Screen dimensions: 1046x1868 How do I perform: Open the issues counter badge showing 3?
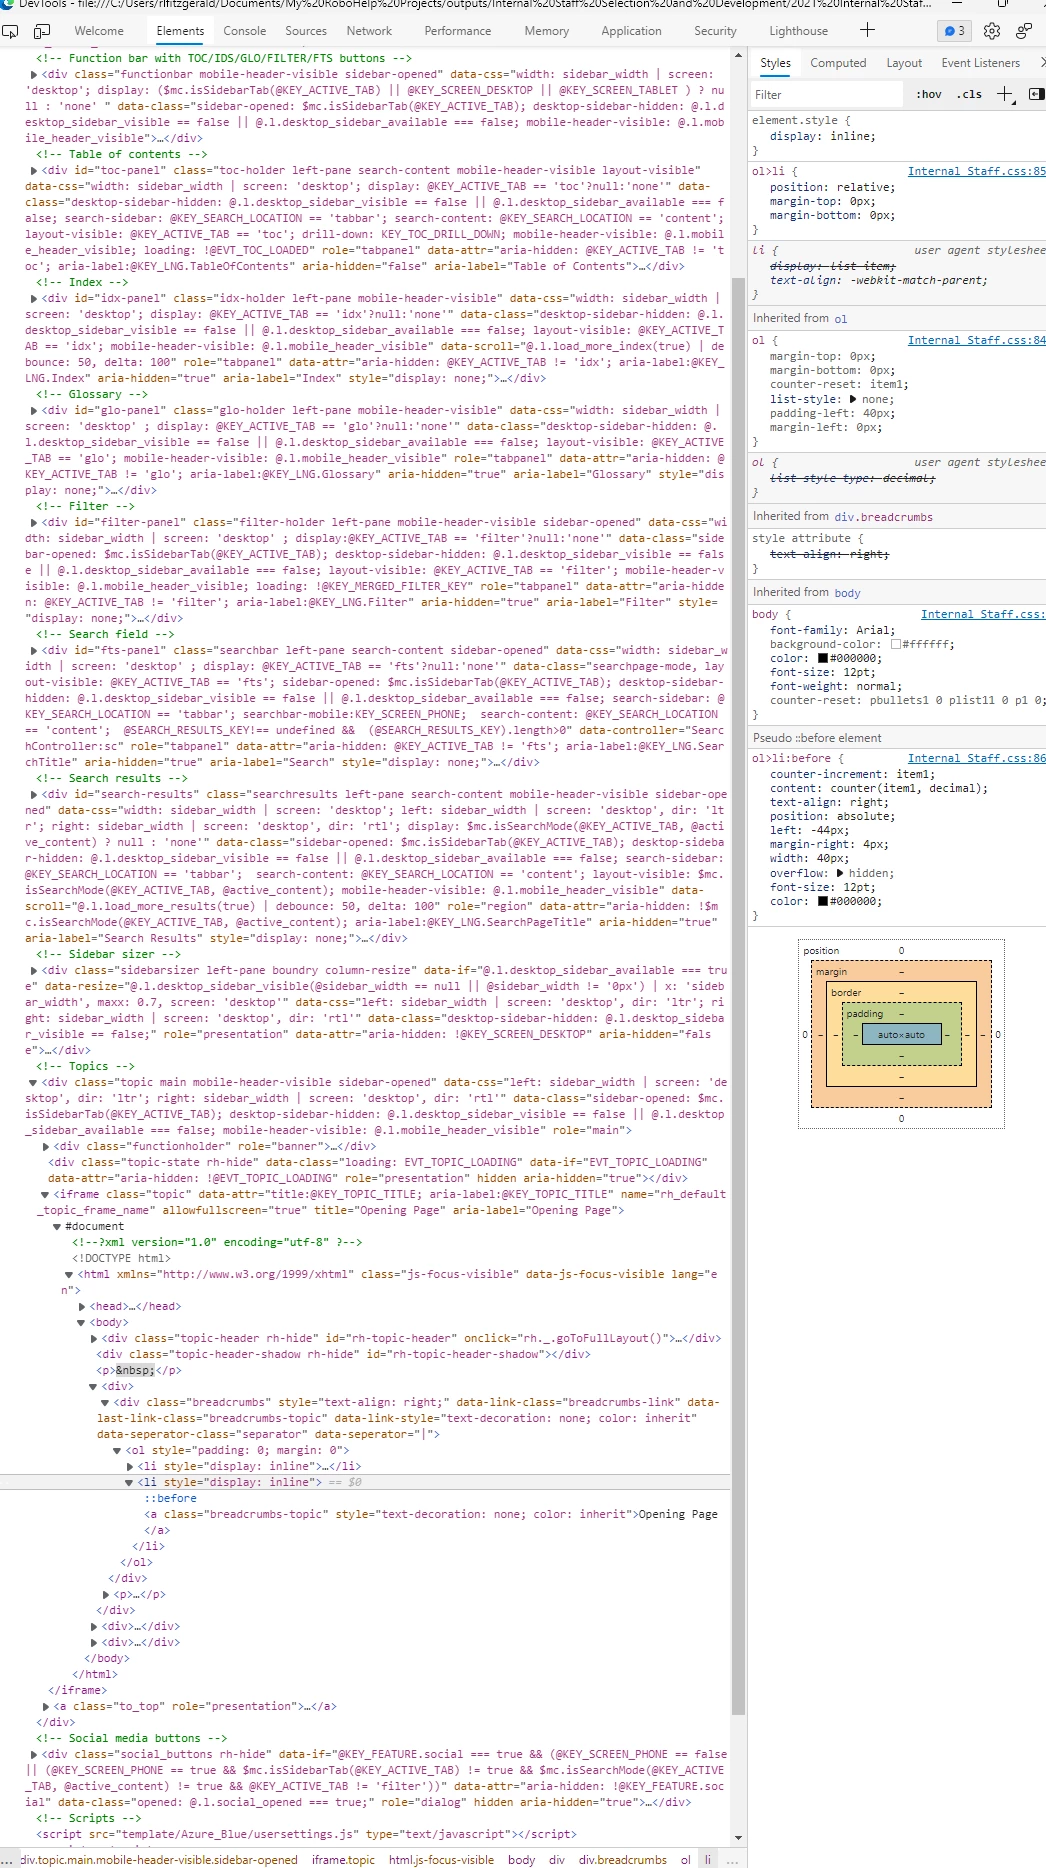click(954, 31)
